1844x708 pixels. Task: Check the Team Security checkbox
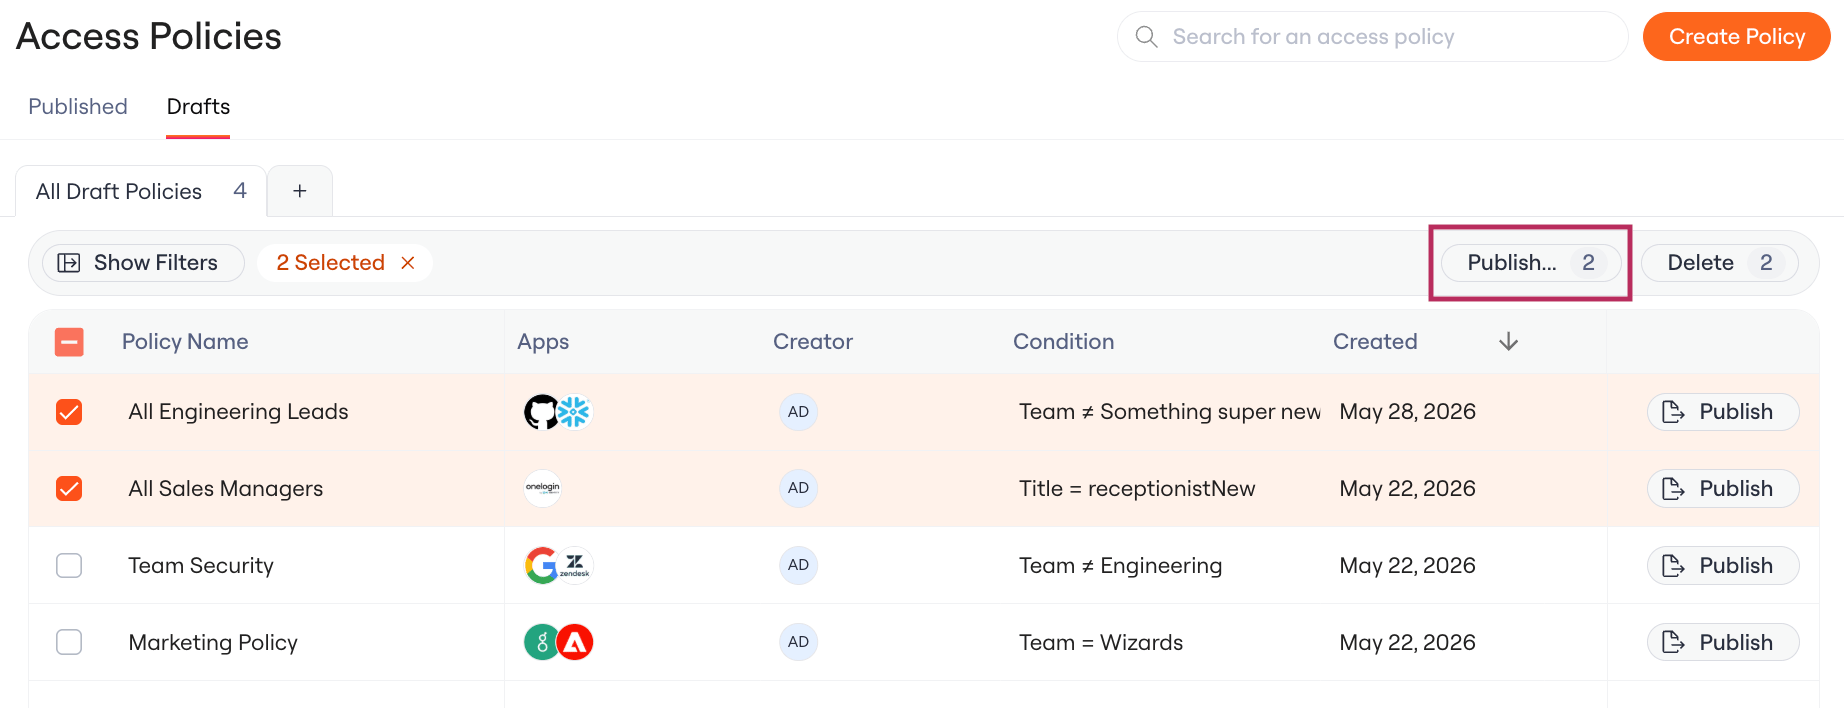69,565
